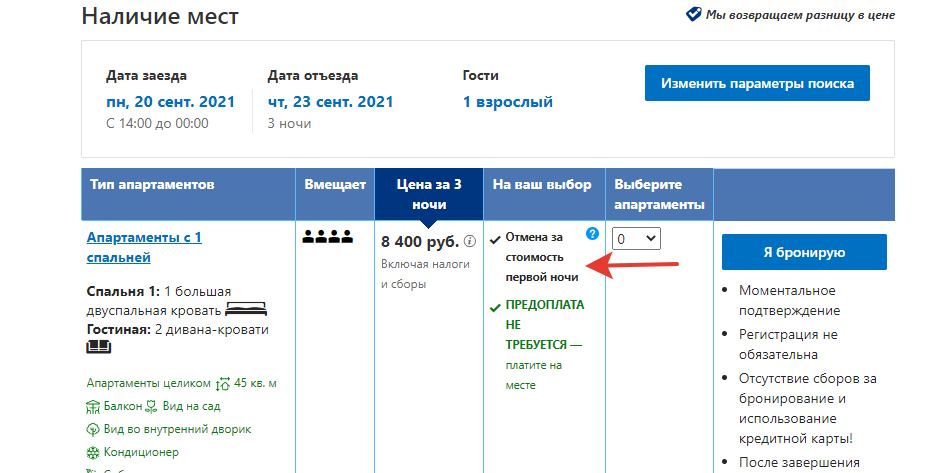The image size is (940, 473).
Task: Click the price match checkmark badge icon
Action: [694, 14]
